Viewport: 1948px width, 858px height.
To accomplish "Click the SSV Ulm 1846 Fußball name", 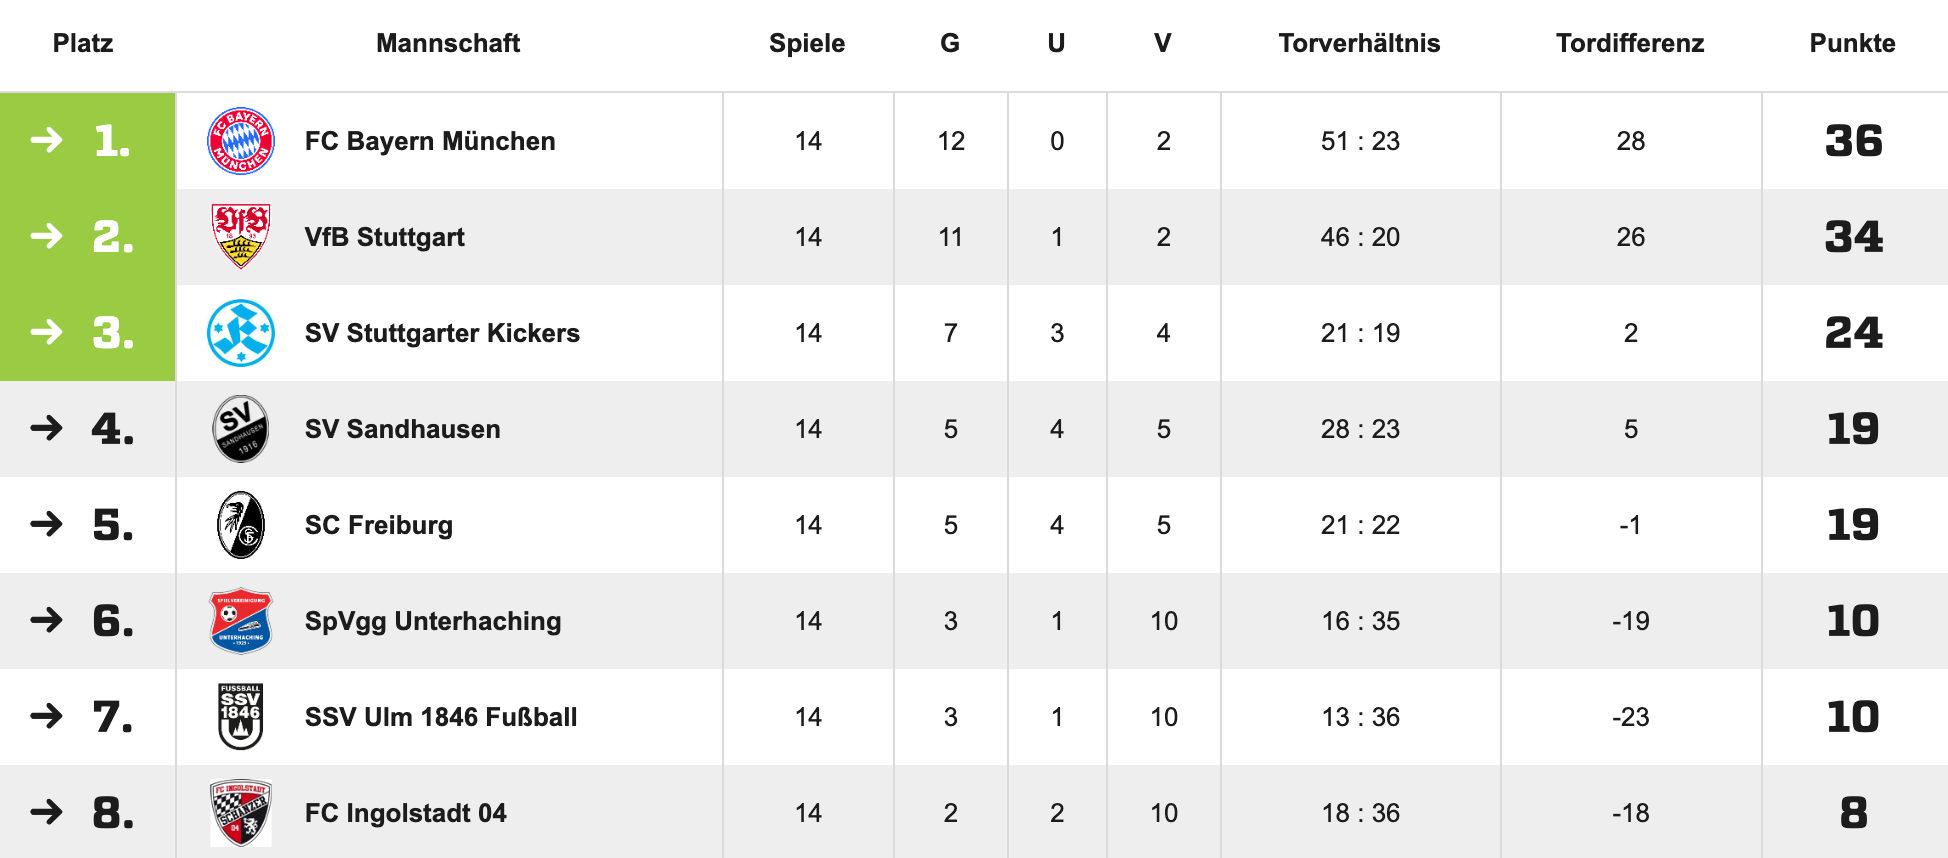I will pyautogui.click(x=440, y=717).
